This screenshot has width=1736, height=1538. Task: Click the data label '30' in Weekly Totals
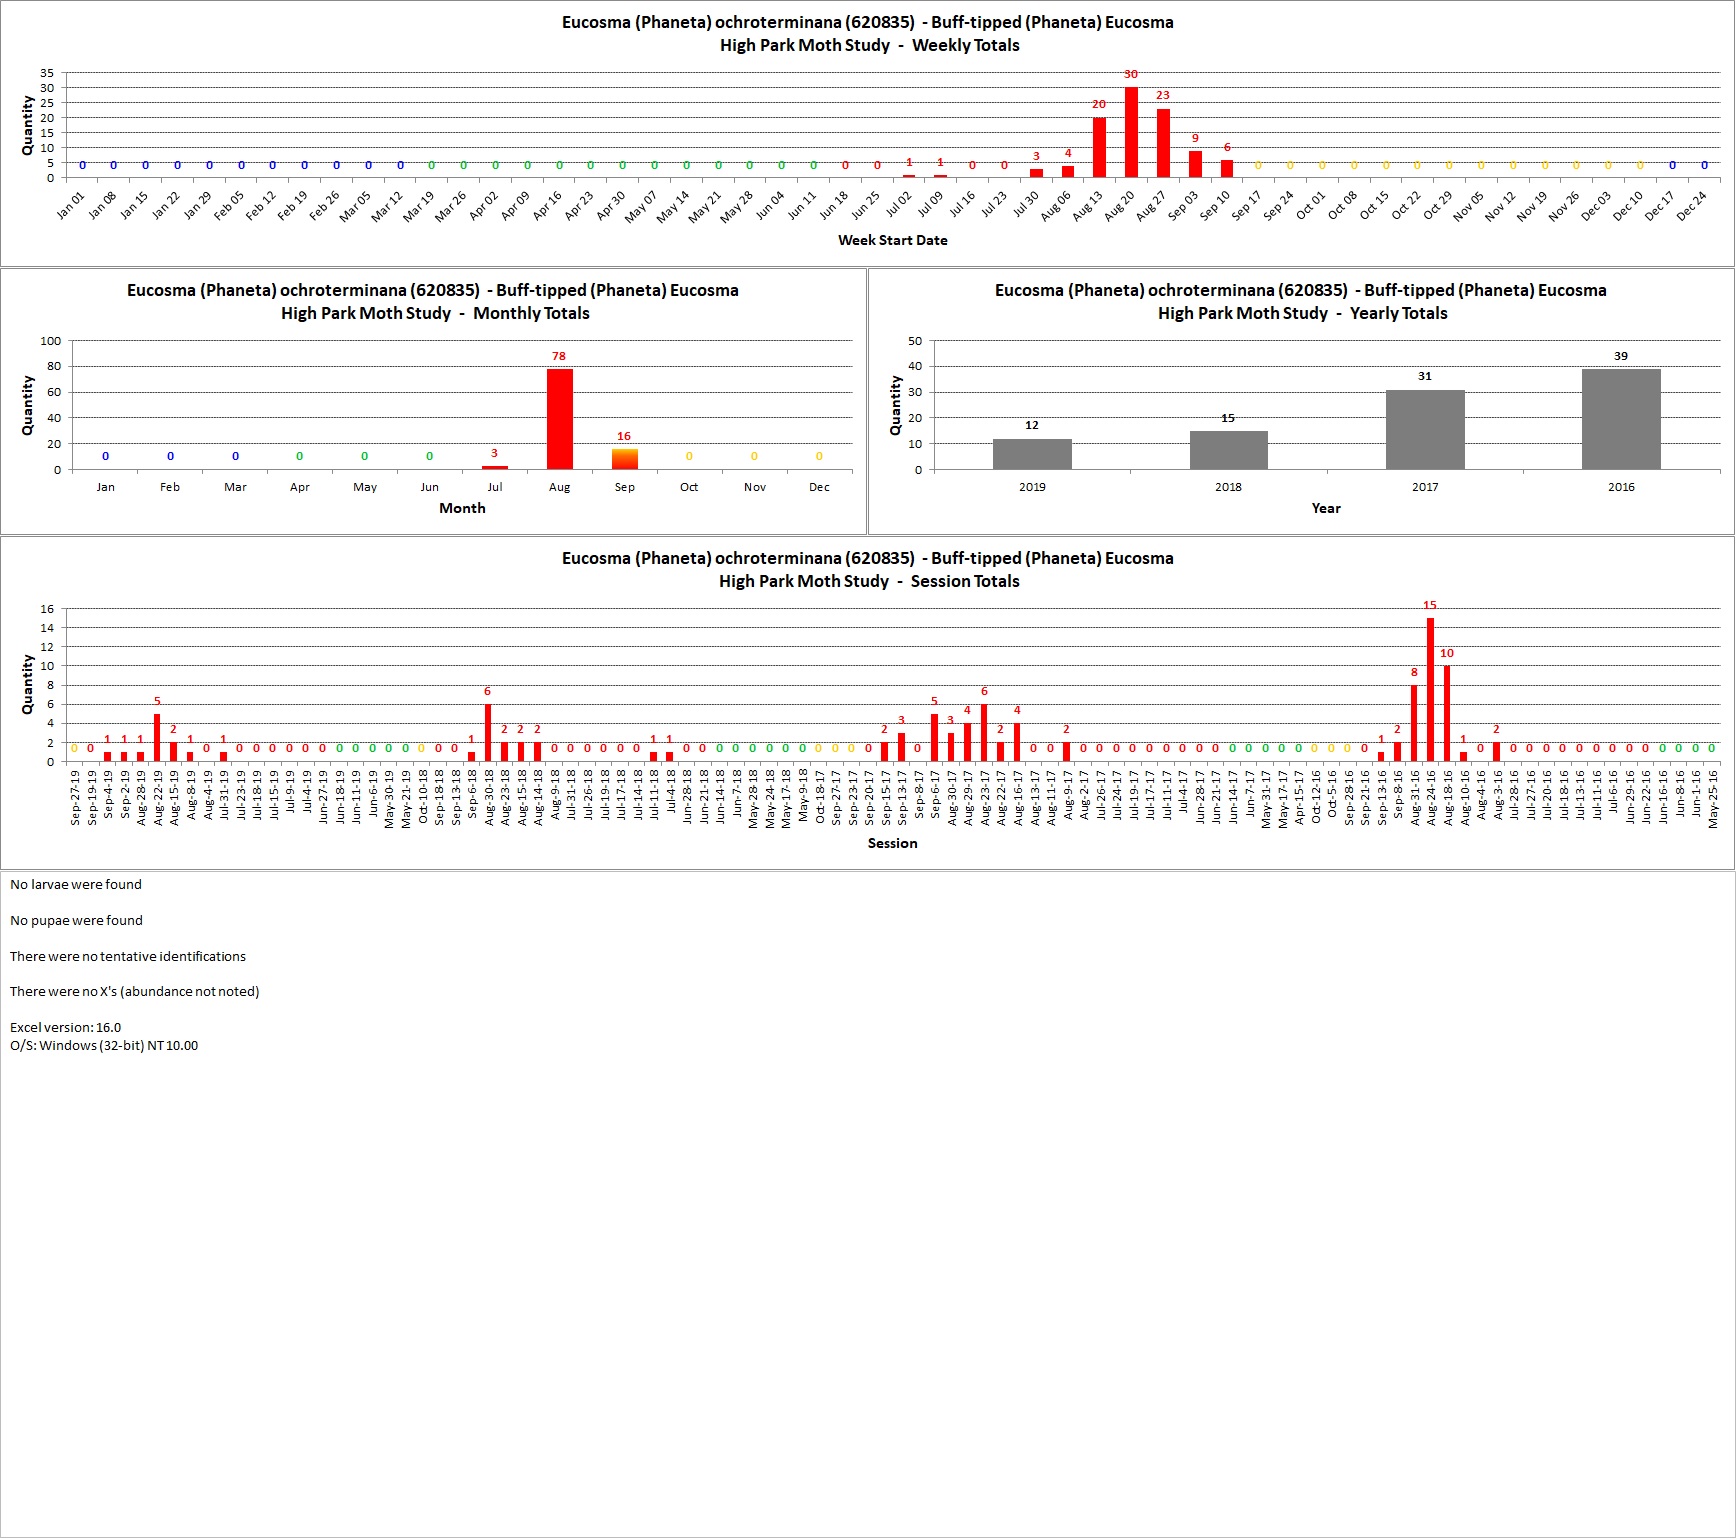pos(1131,75)
